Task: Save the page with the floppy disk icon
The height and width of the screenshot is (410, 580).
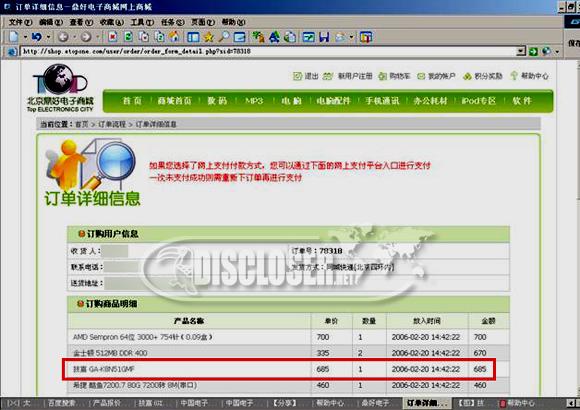Action: [x=324, y=37]
